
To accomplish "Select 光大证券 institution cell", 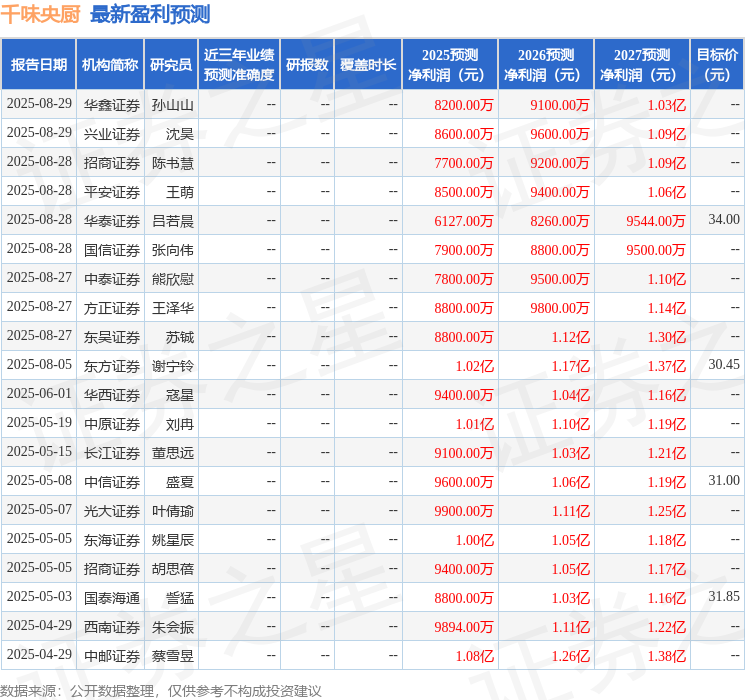I will pyautogui.click(x=112, y=511).
